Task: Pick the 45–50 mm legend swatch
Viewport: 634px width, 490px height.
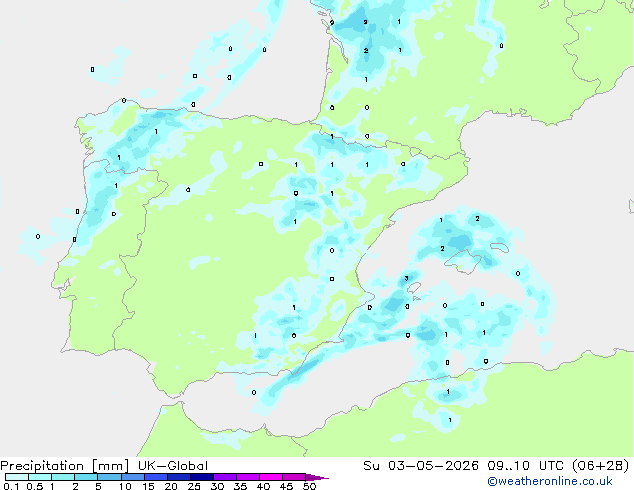Action: (294, 477)
